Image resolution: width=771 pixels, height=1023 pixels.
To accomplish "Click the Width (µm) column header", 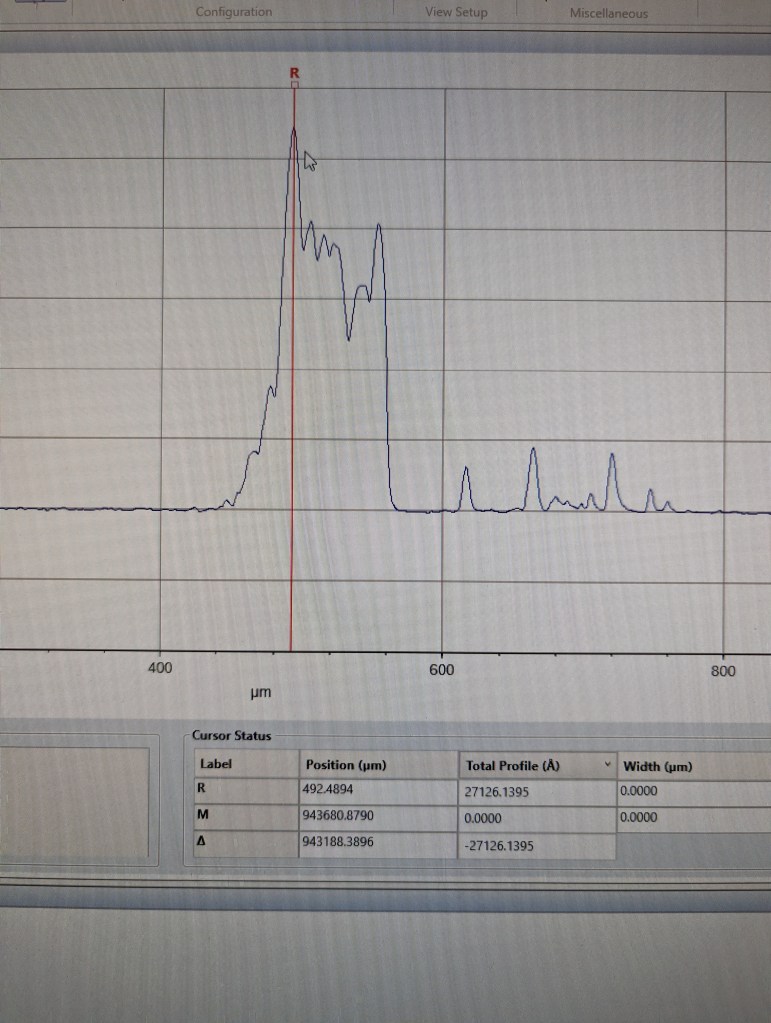I will 692,766.
